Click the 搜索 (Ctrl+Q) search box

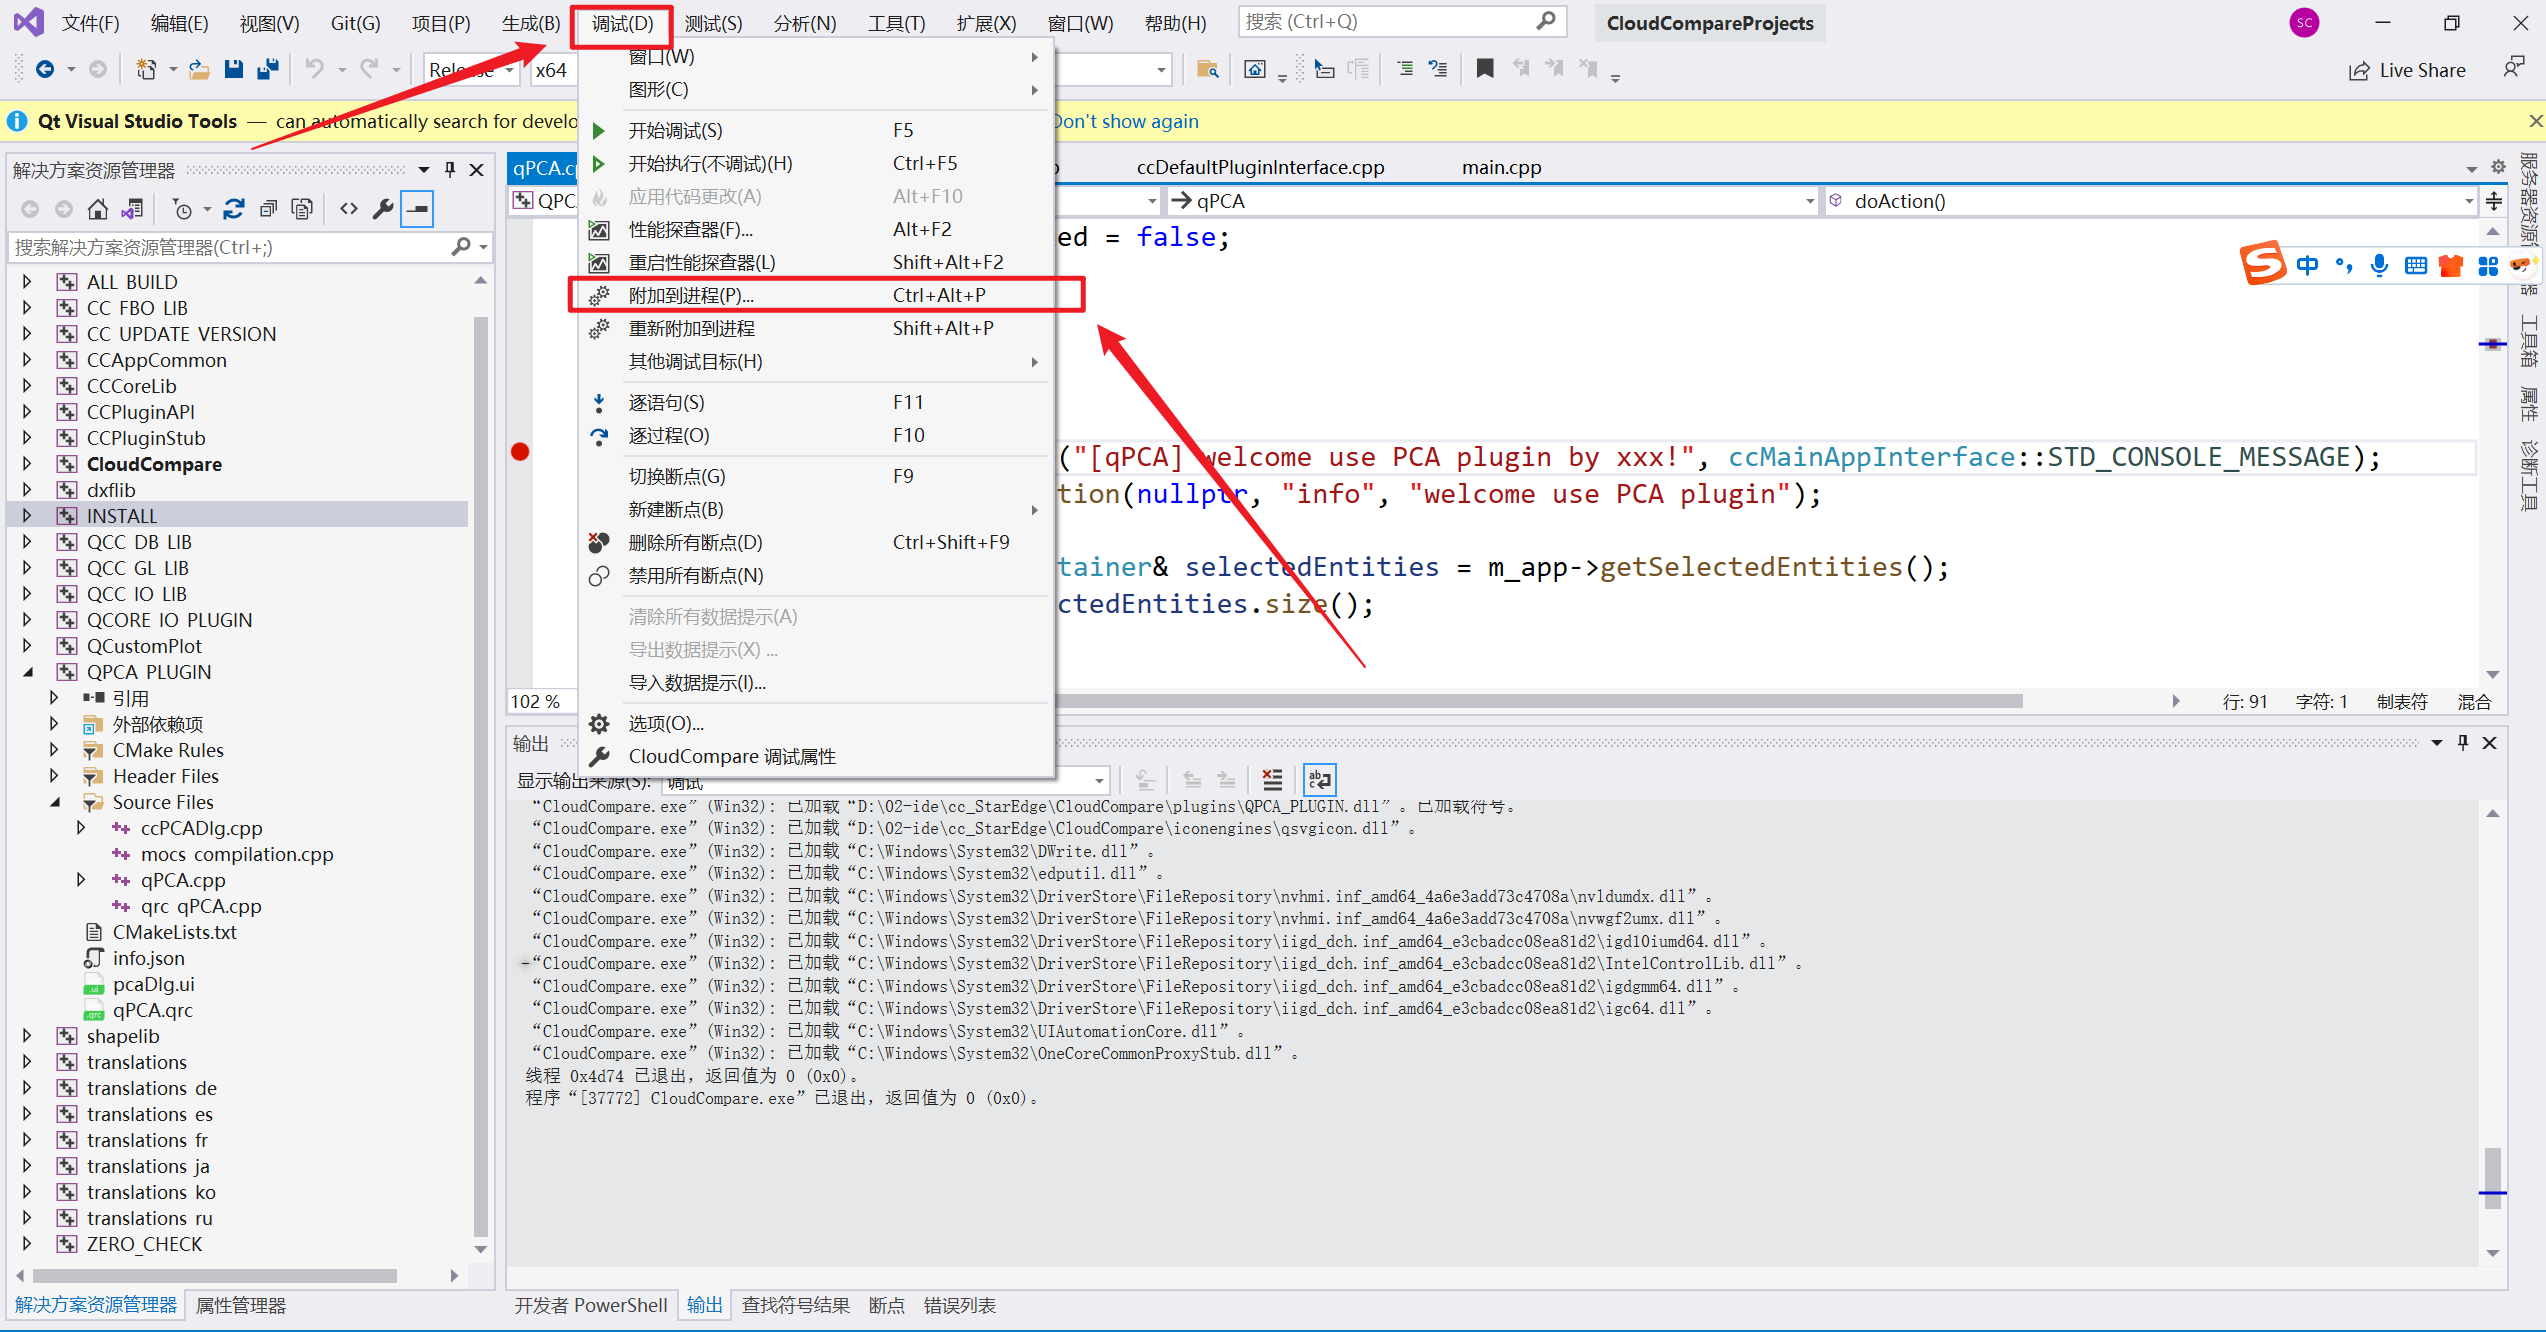(1400, 22)
